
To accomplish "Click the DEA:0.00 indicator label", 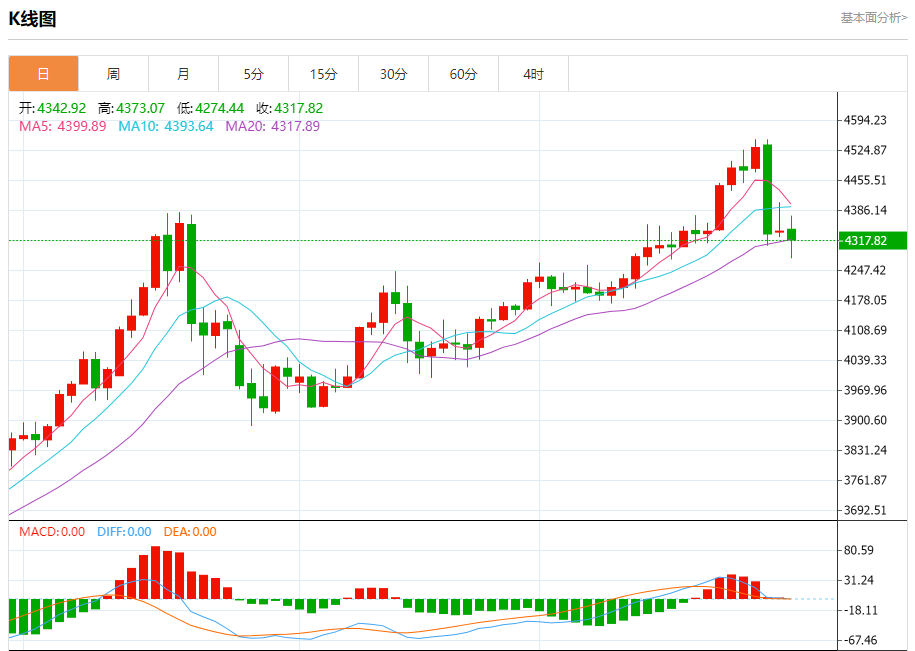I will click(188, 532).
